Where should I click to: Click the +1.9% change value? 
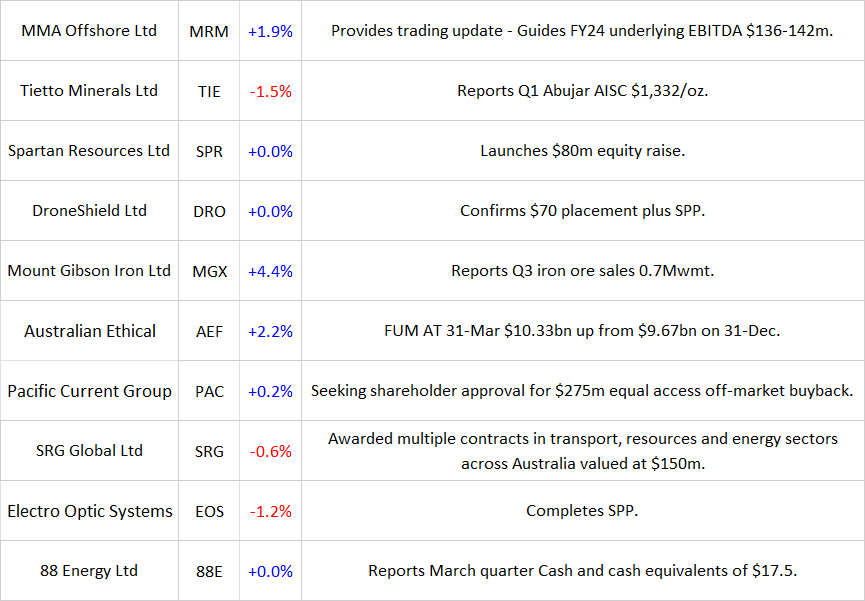coord(270,31)
